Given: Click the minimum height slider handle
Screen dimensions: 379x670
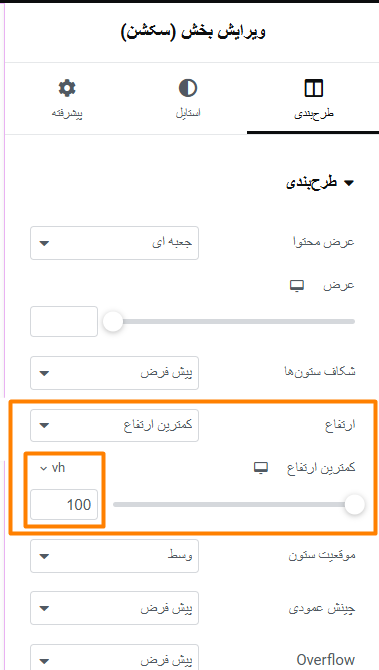Looking at the screenshot, I should pos(354,505).
